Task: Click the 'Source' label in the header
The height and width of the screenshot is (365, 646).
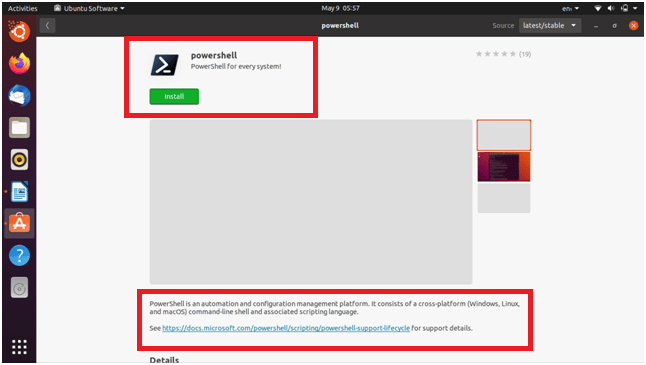Action: [503, 26]
